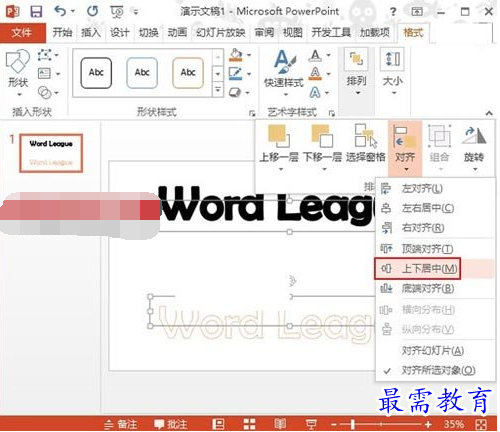Choose Align Top (顶端对齐) from menu
The width and height of the screenshot is (500, 432).
pos(435,249)
